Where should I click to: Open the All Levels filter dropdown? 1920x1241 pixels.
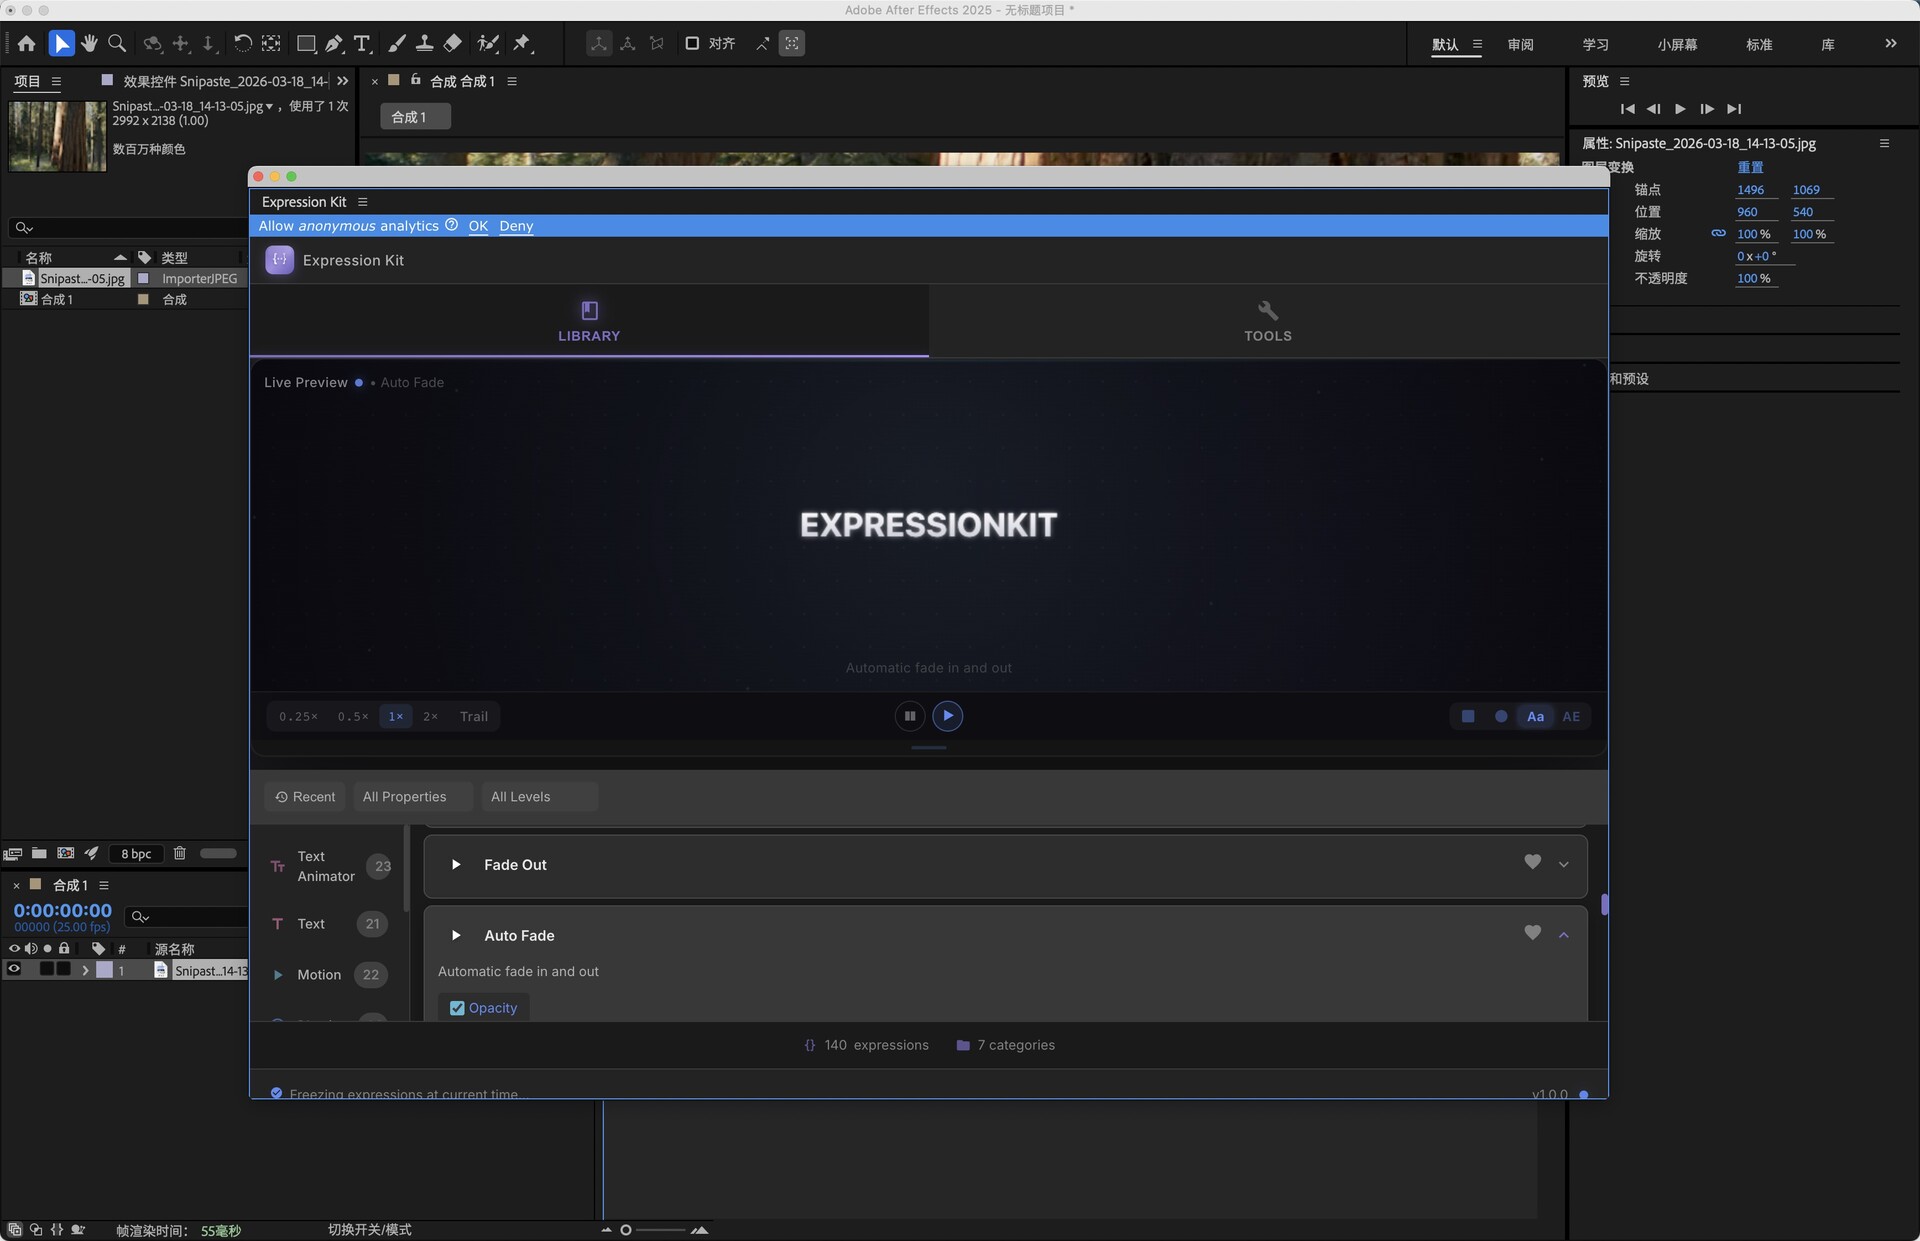pyautogui.click(x=538, y=797)
